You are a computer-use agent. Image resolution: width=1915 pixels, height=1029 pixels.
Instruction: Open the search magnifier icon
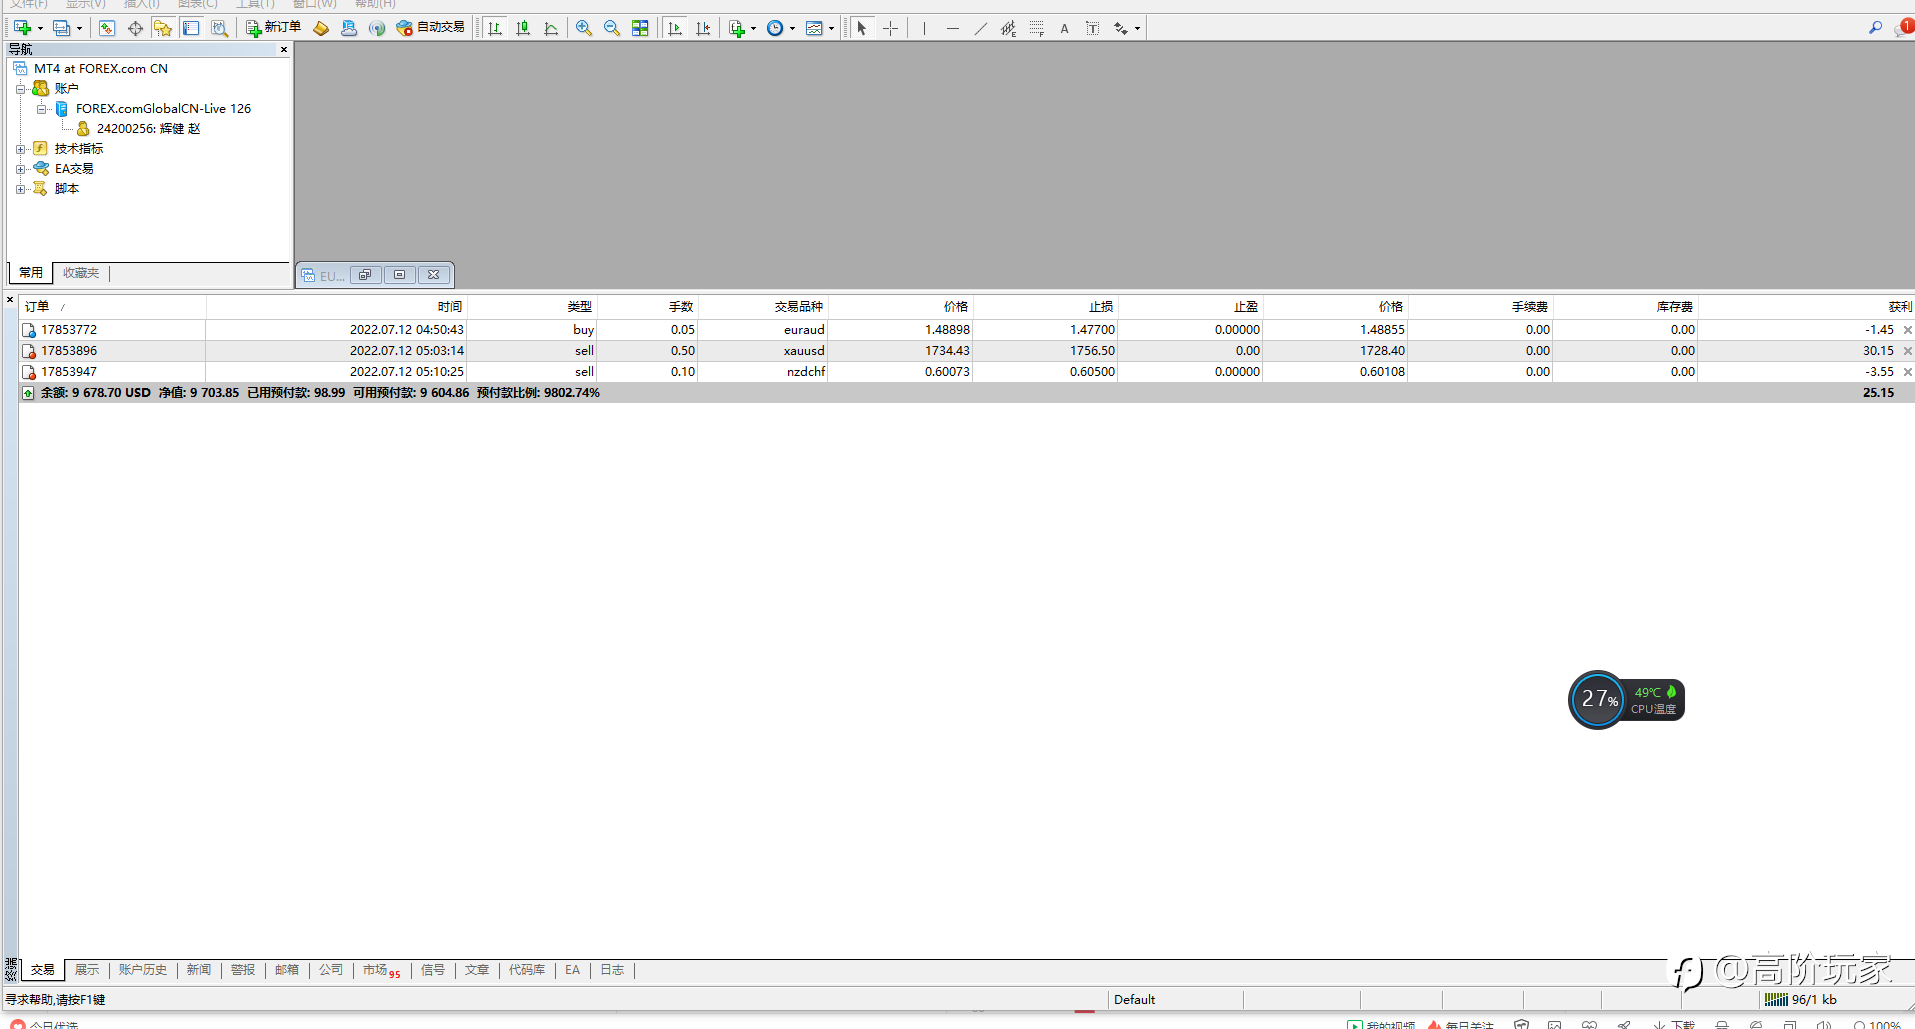click(1875, 28)
